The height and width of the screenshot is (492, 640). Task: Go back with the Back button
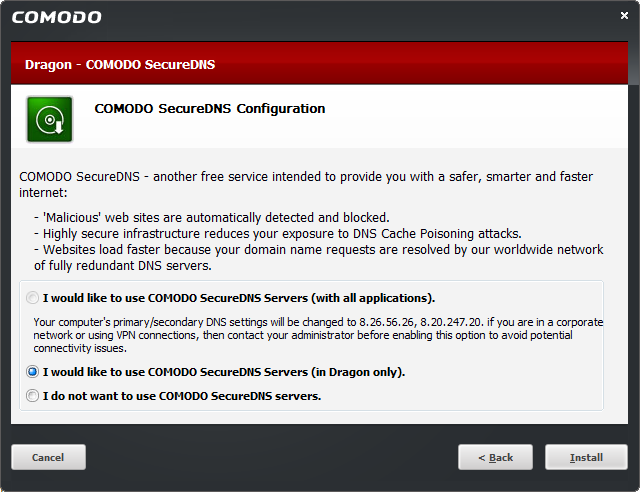click(495, 457)
